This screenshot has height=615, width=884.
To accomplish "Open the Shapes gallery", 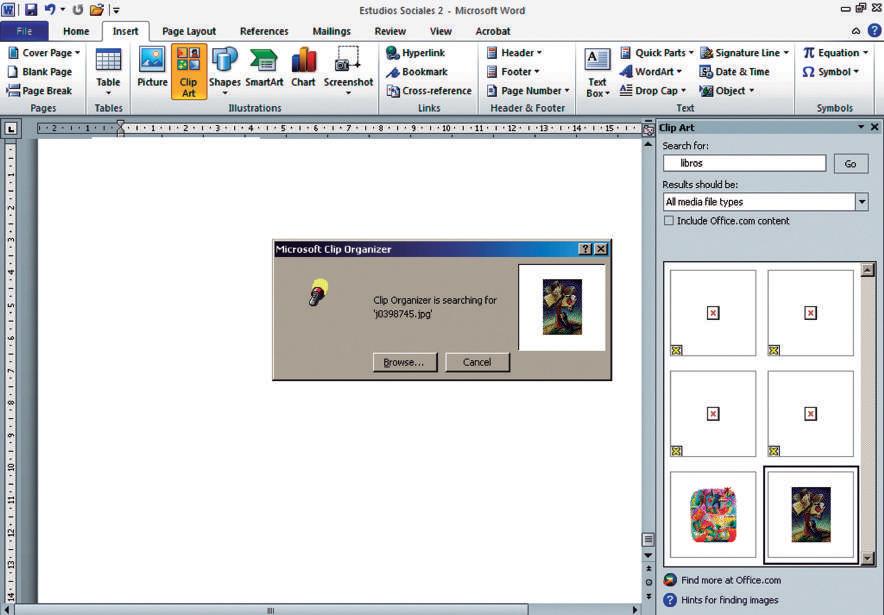I will [x=224, y=70].
